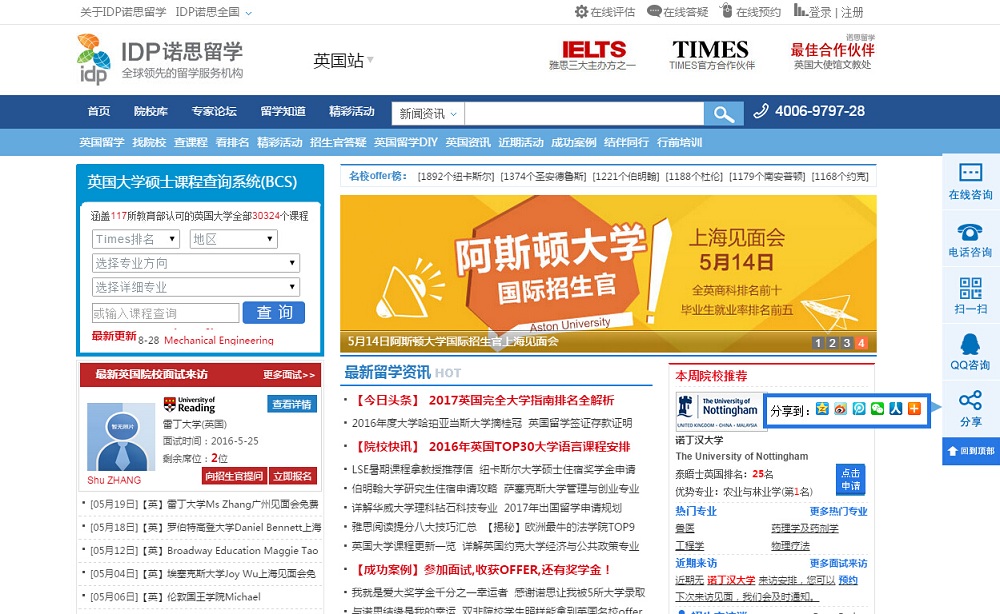Share to WeChat green icon

coord(878,409)
